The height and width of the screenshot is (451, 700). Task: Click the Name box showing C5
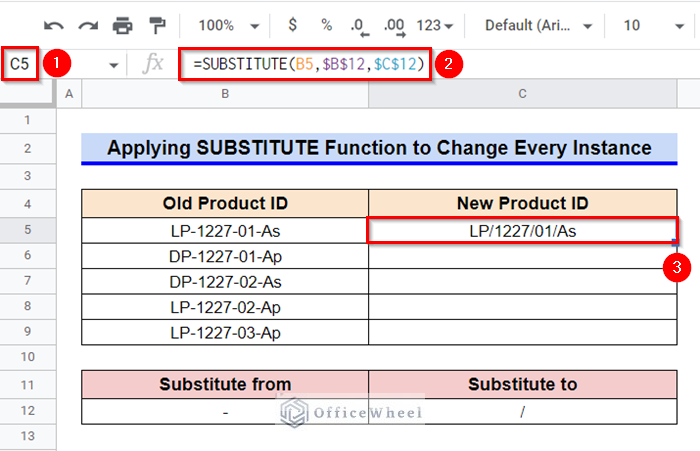pos(20,64)
